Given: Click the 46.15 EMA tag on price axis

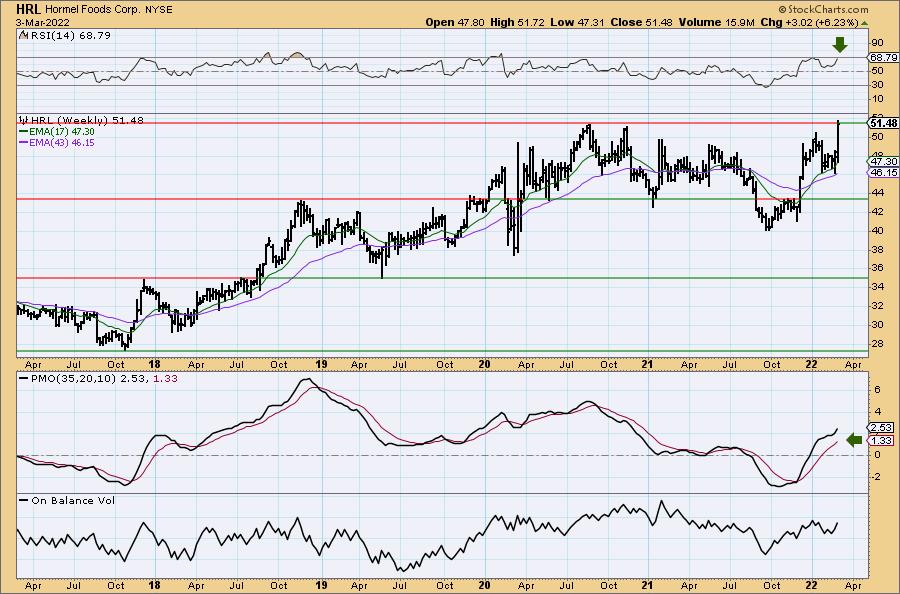Looking at the screenshot, I should (883, 172).
